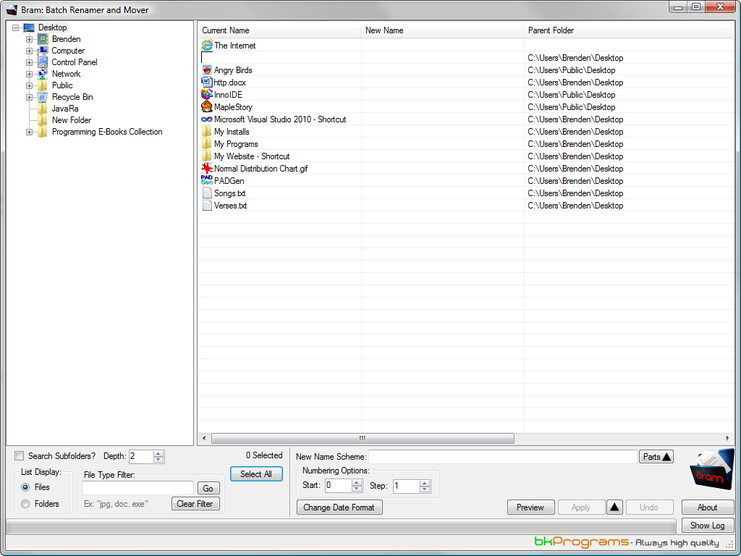The image size is (741, 556).
Task: Open the Parts dropdown menu
Action: 657,457
